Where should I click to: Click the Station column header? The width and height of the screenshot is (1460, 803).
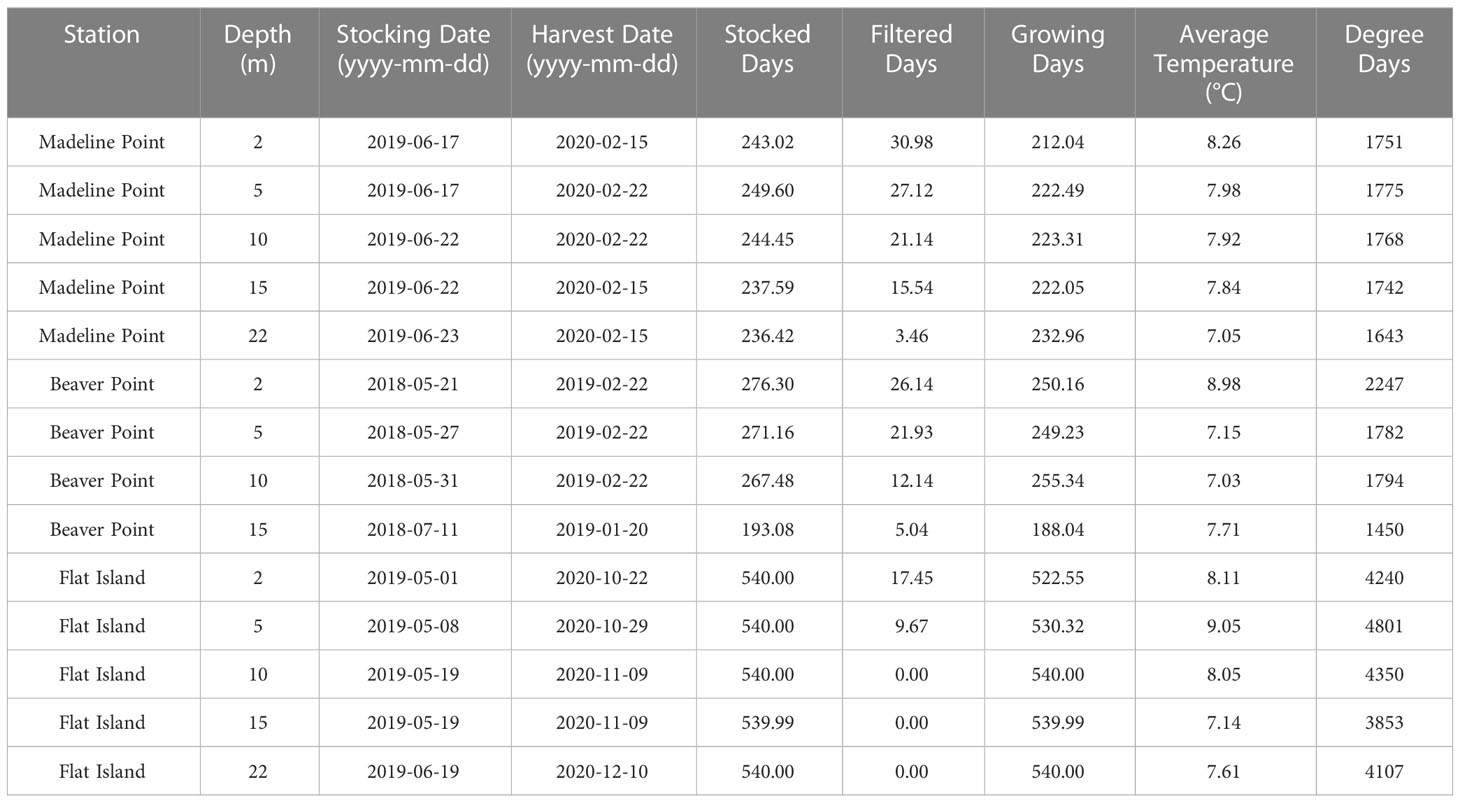(x=102, y=35)
